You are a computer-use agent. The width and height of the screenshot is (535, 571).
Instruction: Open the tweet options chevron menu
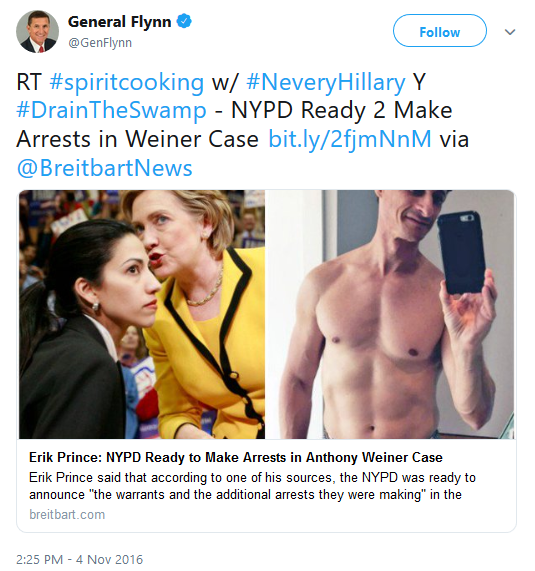510,32
